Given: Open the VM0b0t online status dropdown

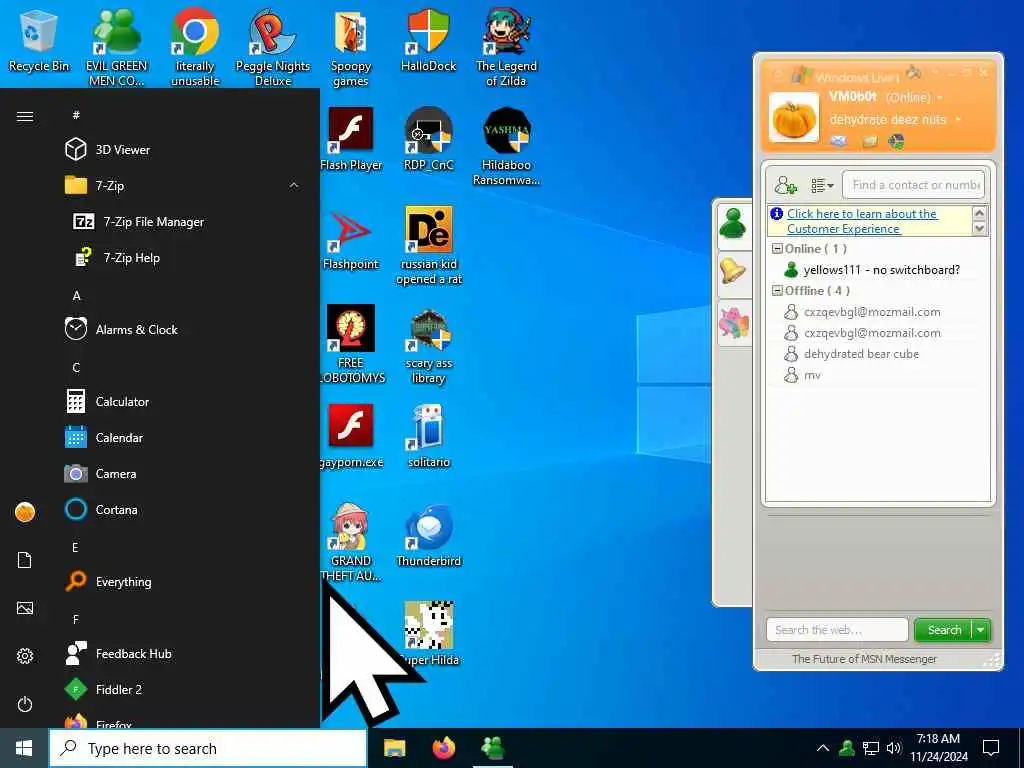Looking at the screenshot, I should point(940,97).
